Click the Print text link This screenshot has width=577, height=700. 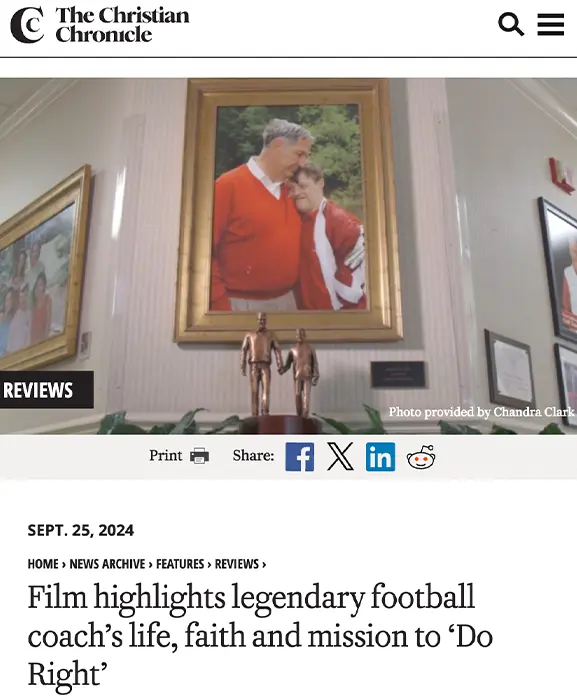tap(166, 455)
